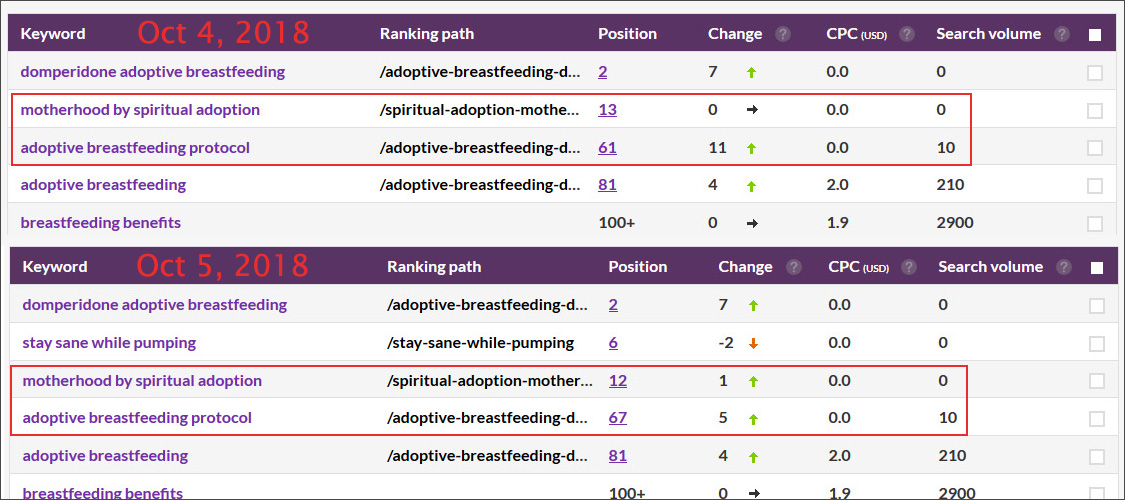Click help icon beside Change in top table
The image size is (1125, 500).
tap(783, 34)
